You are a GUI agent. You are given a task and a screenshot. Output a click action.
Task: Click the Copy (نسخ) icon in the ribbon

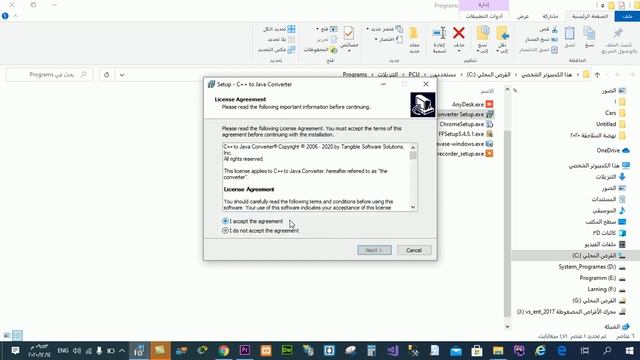pyautogui.click(x=589, y=33)
